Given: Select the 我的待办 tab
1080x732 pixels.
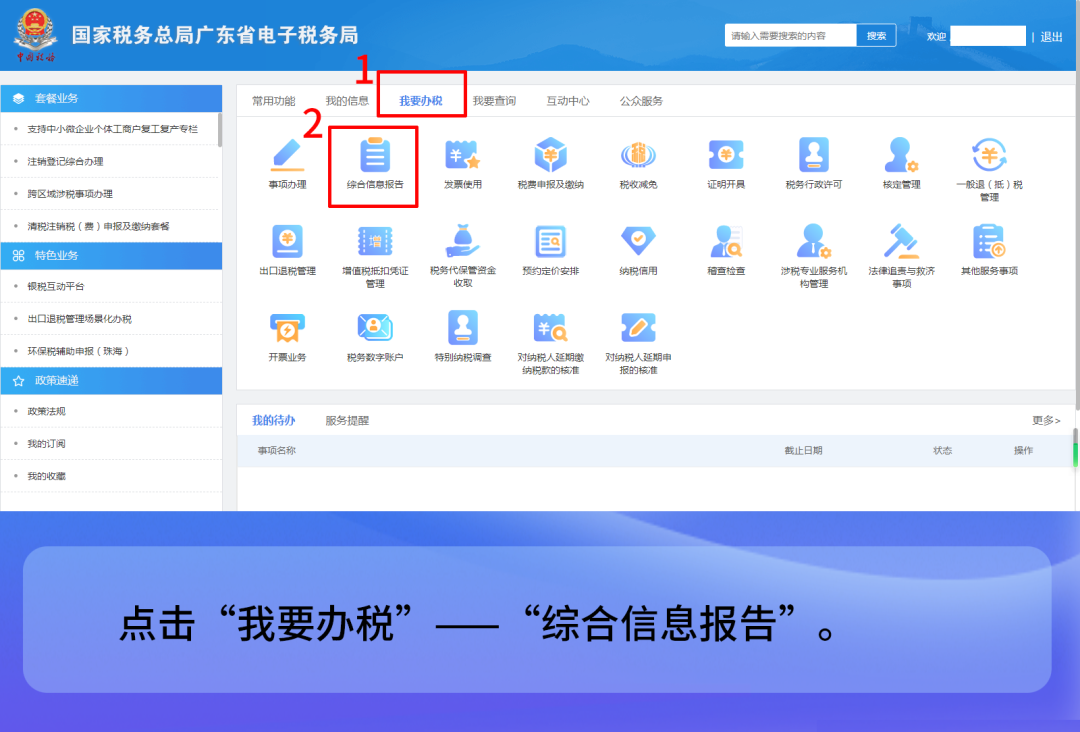Looking at the screenshot, I should click(273, 420).
